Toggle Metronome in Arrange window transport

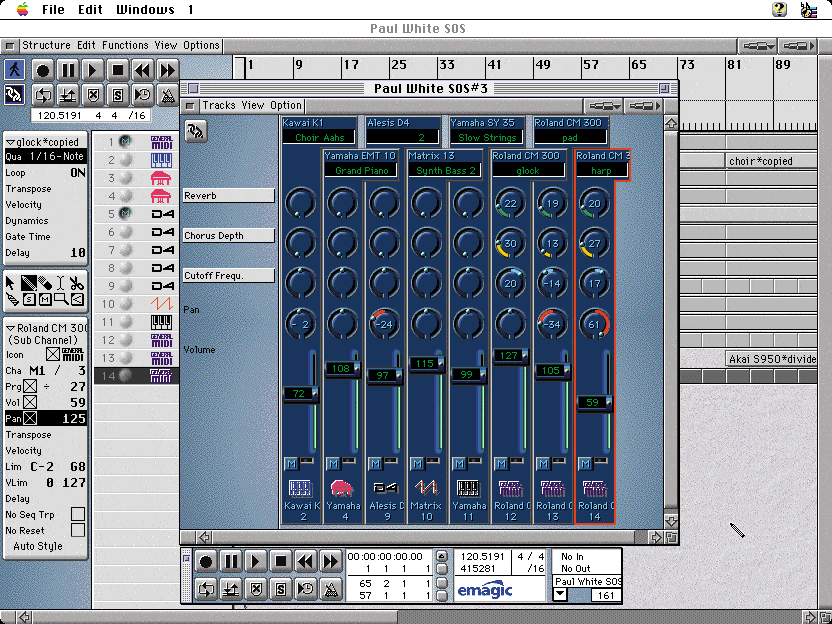coord(168,95)
